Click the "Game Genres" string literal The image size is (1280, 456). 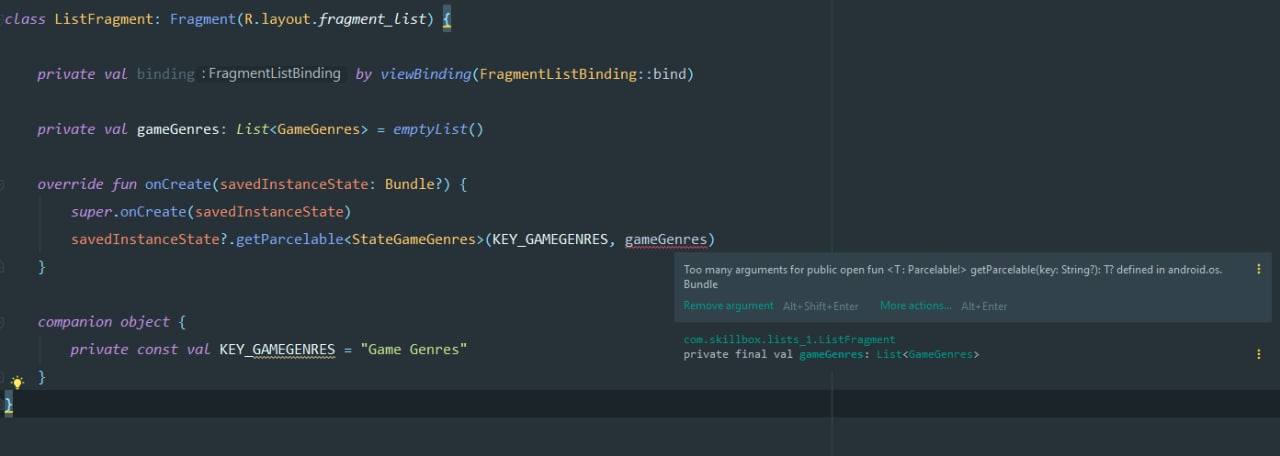(x=414, y=349)
